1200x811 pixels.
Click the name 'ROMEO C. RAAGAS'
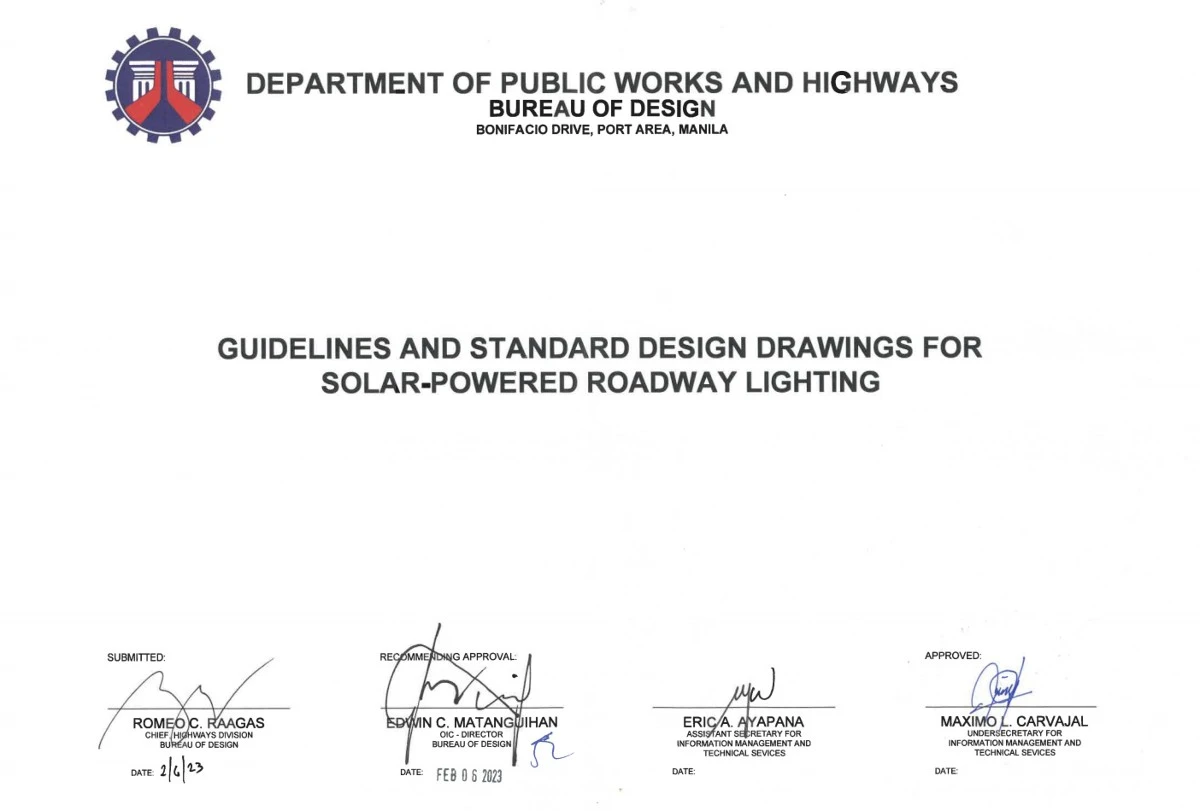198,722
